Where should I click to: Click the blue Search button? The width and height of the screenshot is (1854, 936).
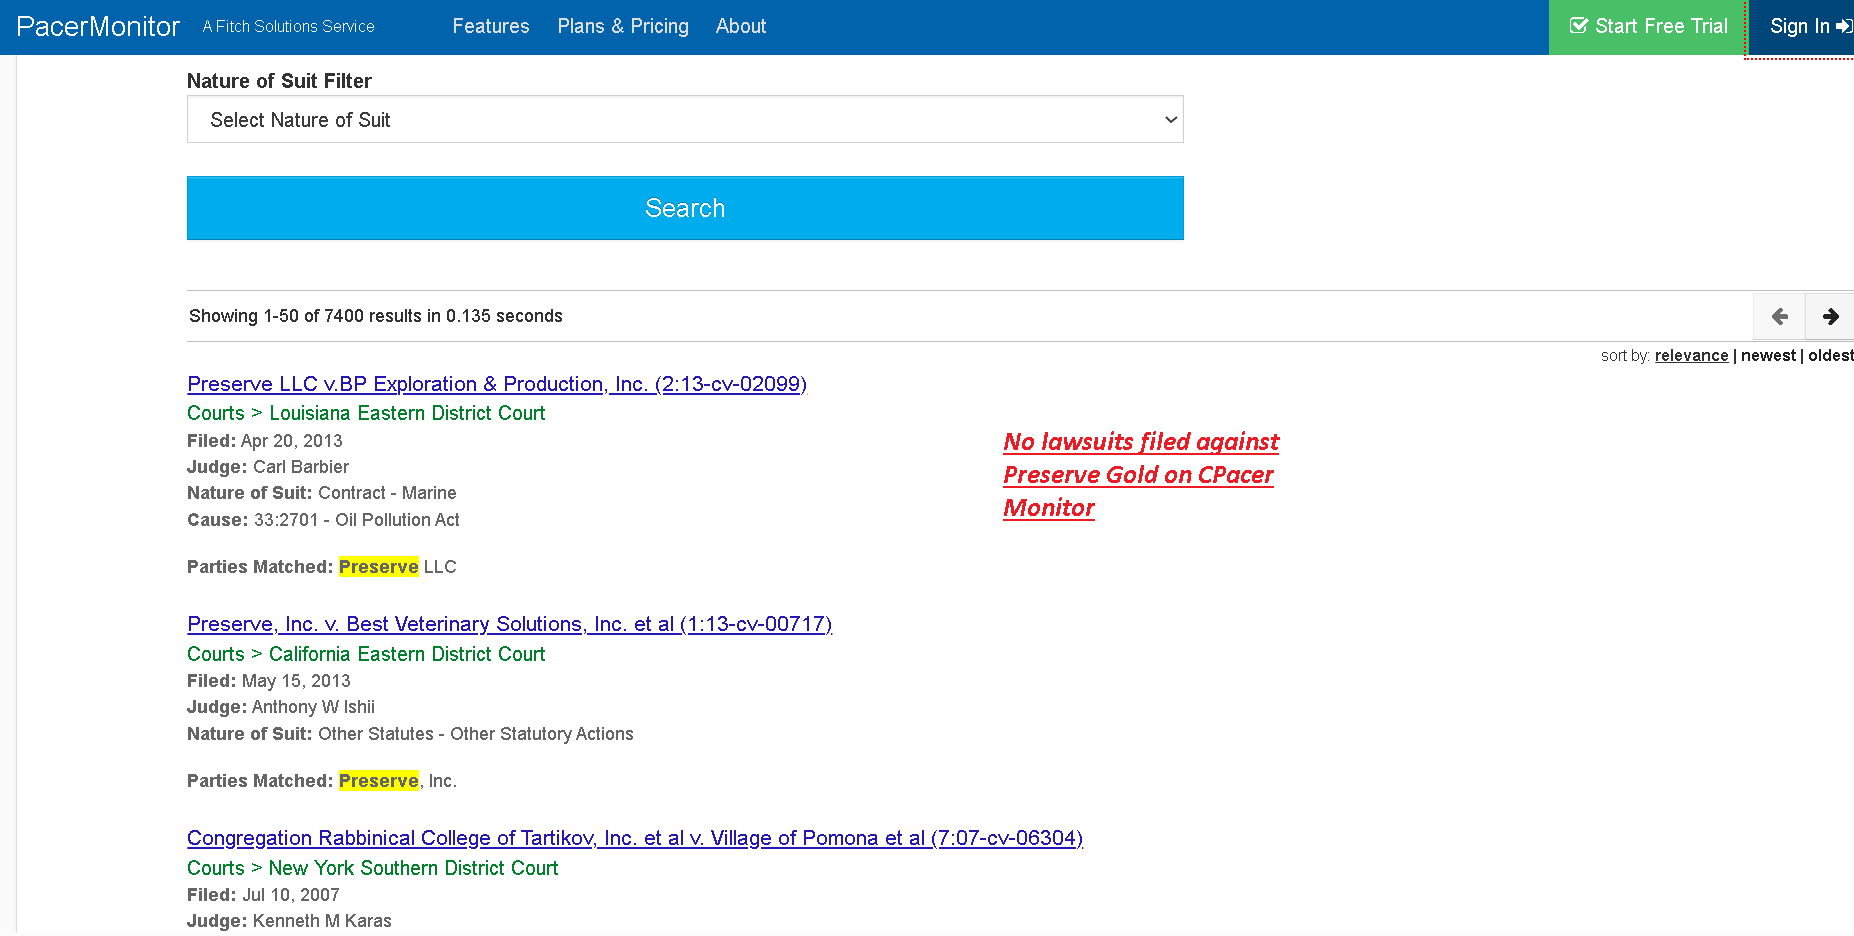[x=685, y=208]
